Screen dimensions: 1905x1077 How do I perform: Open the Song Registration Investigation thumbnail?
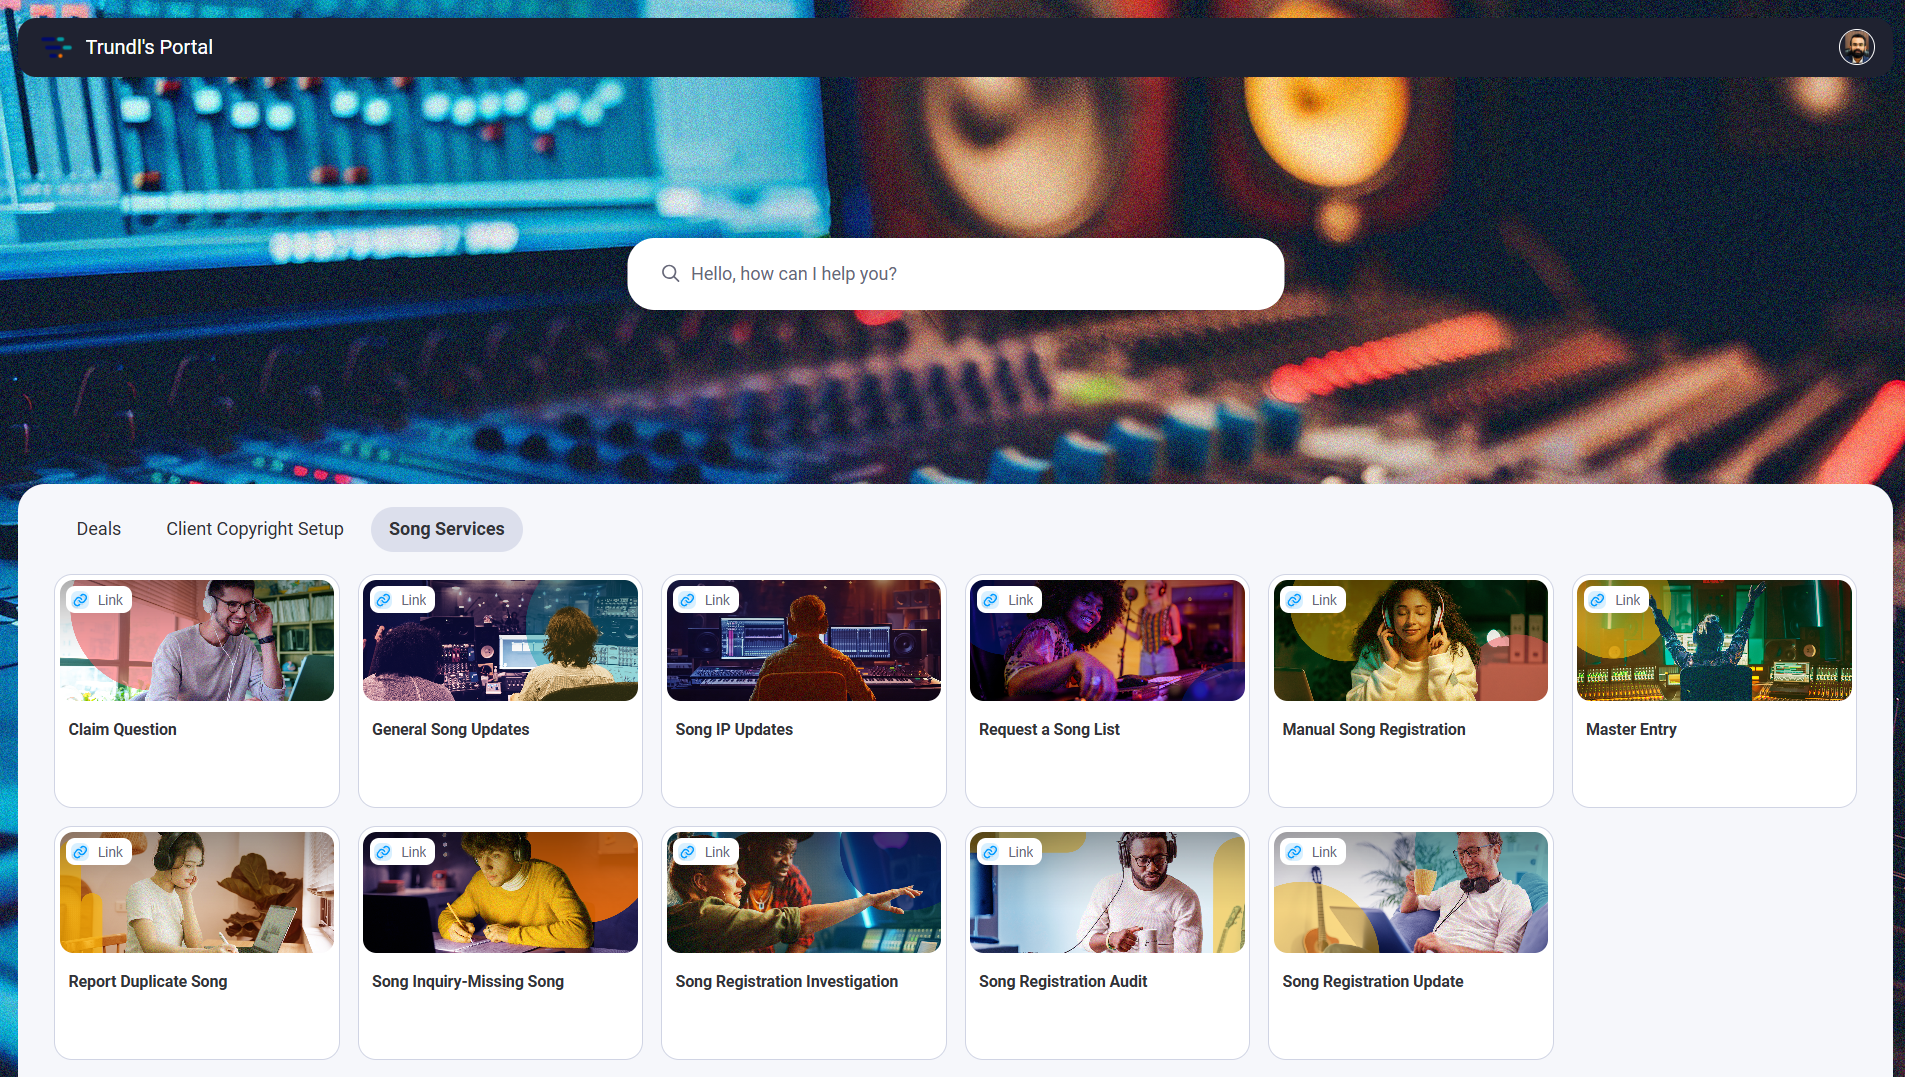(x=804, y=892)
